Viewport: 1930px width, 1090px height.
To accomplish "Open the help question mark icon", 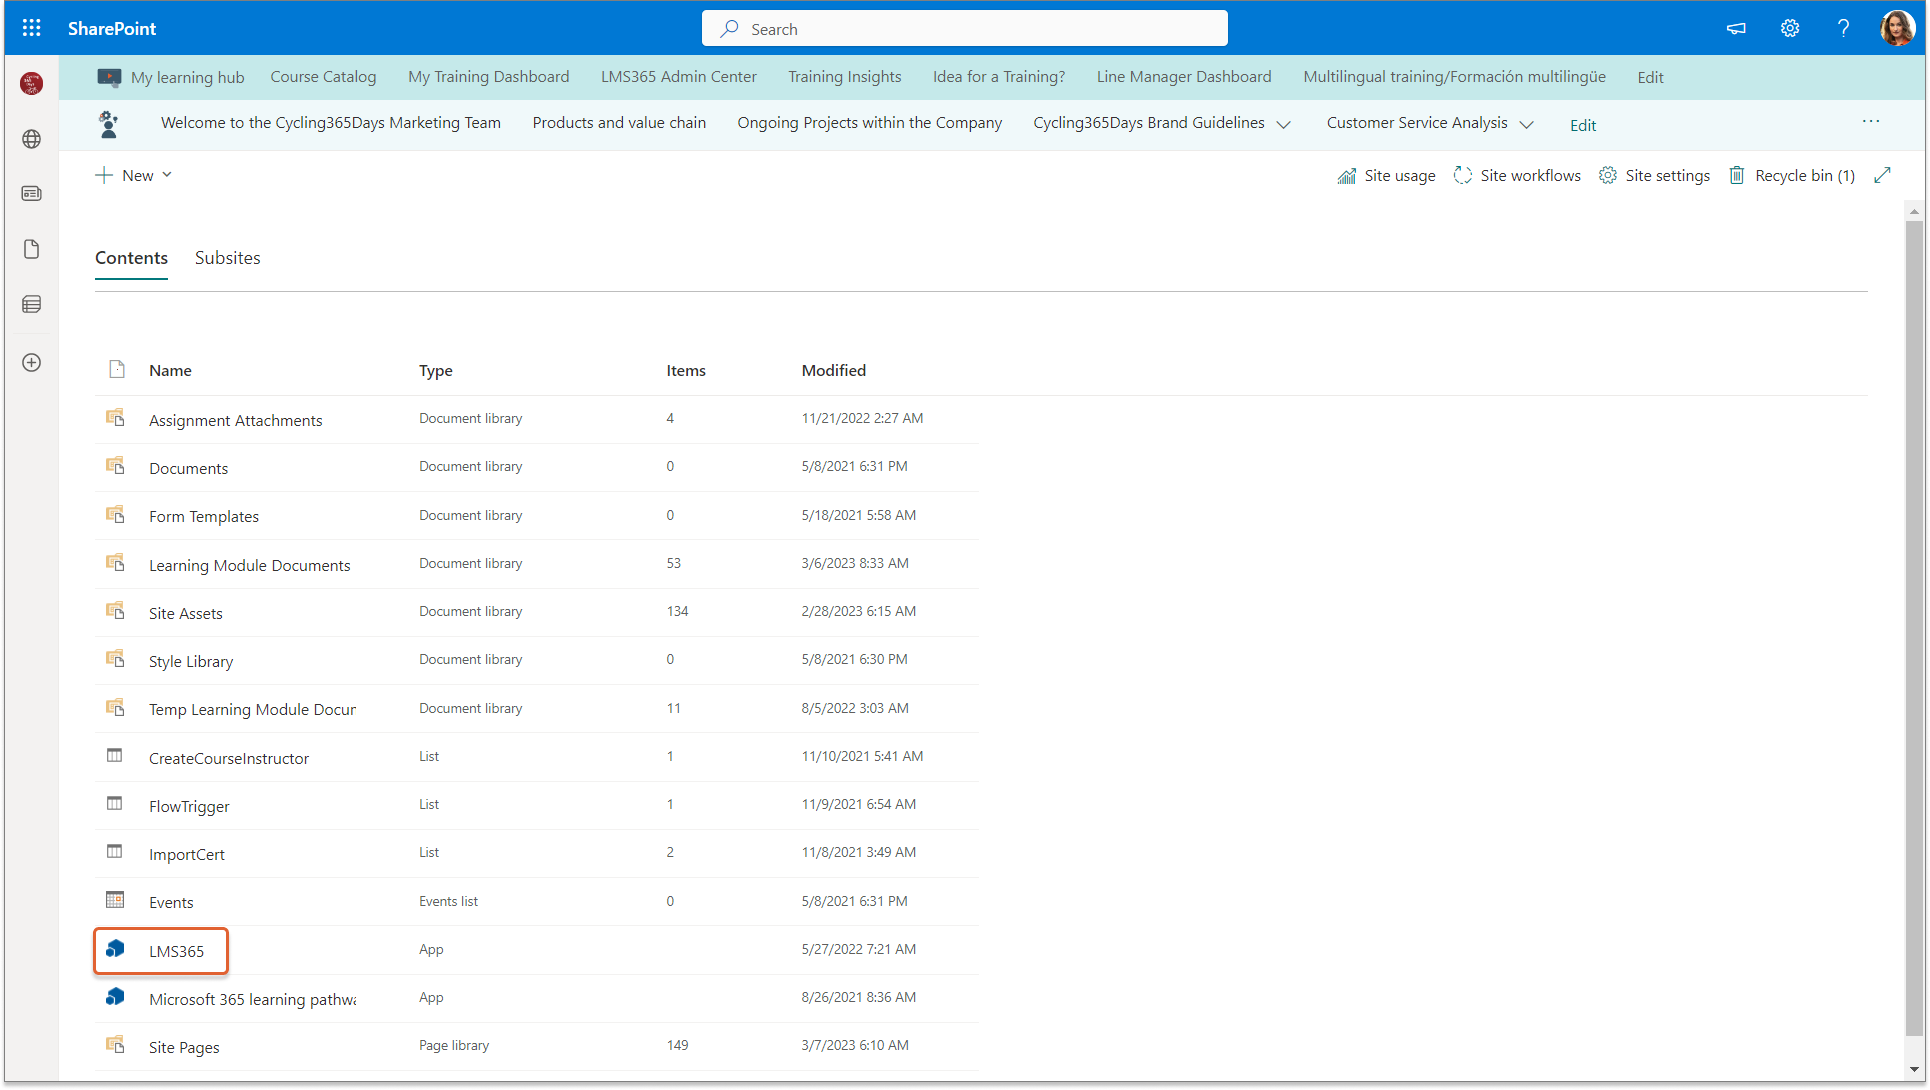I will pyautogui.click(x=1843, y=28).
